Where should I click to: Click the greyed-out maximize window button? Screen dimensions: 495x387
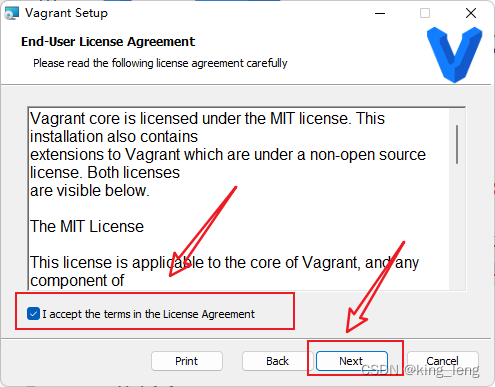pyautogui.click(x=425, y=14)
